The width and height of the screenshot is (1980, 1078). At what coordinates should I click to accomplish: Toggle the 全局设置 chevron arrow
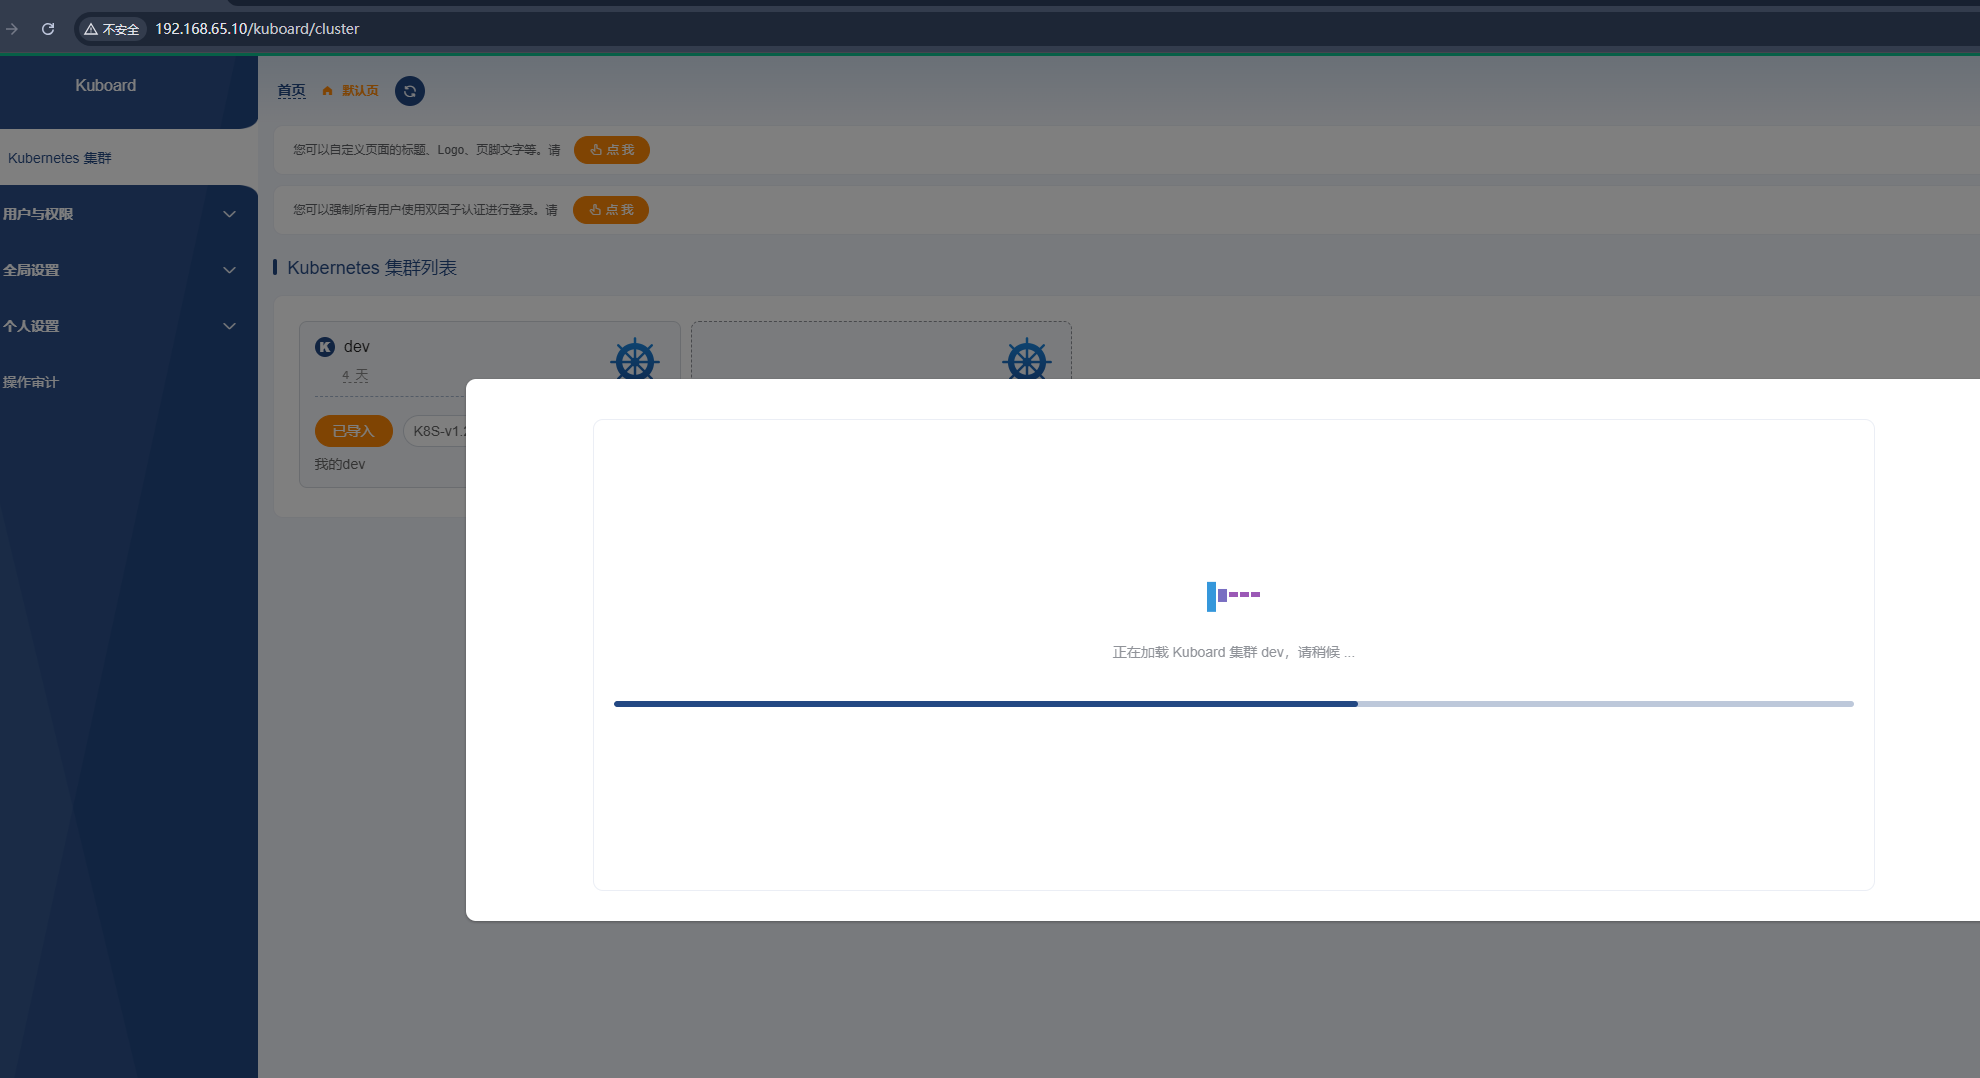pos(229,270)
